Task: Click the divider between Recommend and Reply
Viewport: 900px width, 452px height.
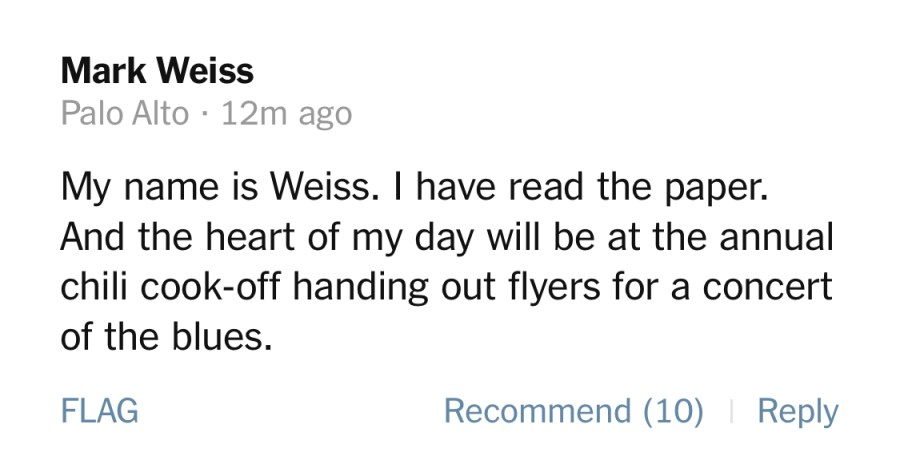Action: click(731, 411)
